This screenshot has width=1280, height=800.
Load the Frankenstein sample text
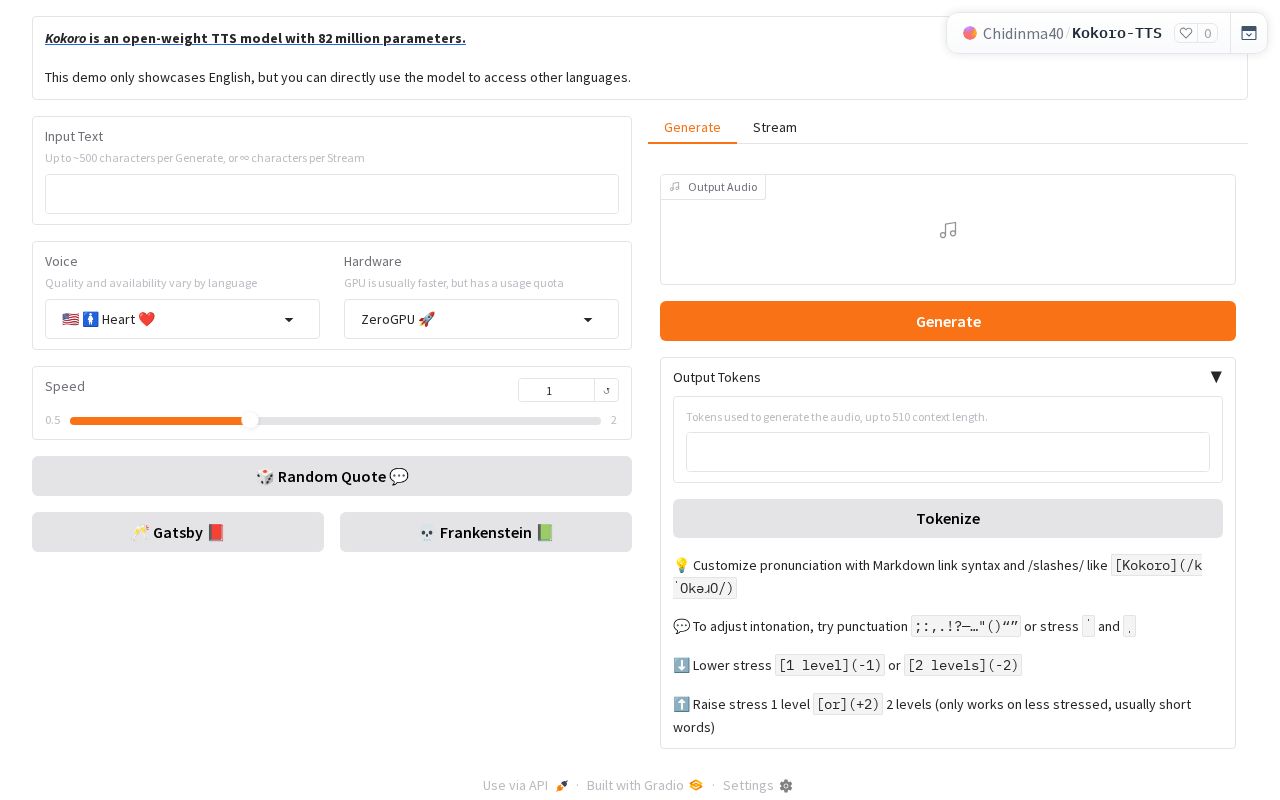coord(486,532)
